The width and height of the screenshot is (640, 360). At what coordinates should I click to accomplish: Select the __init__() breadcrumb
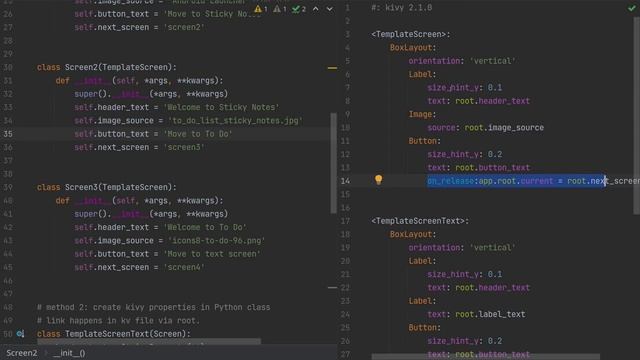tap(69, 353)
